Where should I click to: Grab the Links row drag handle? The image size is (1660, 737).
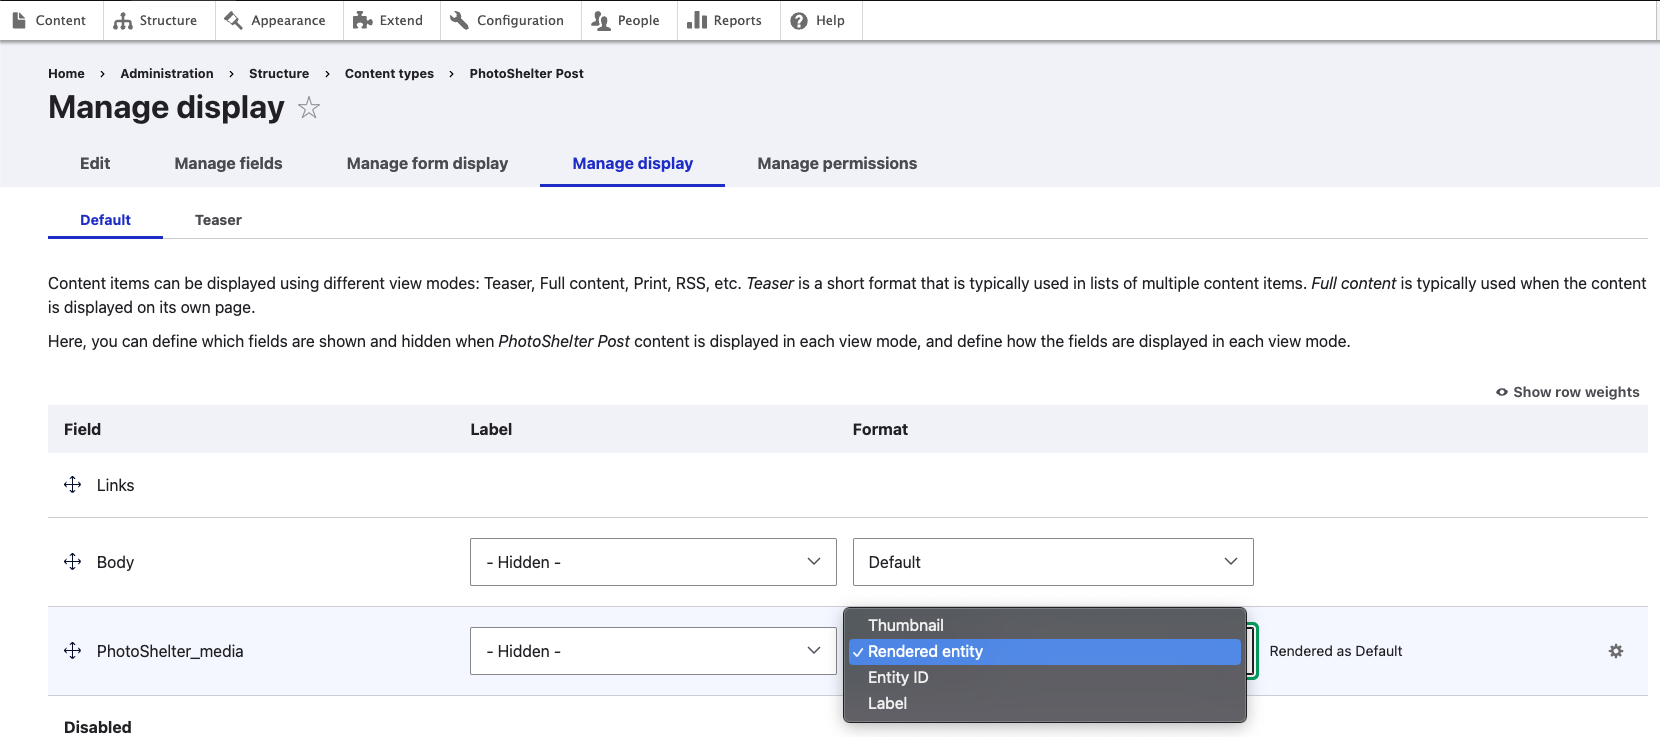[x=72, y=485]
